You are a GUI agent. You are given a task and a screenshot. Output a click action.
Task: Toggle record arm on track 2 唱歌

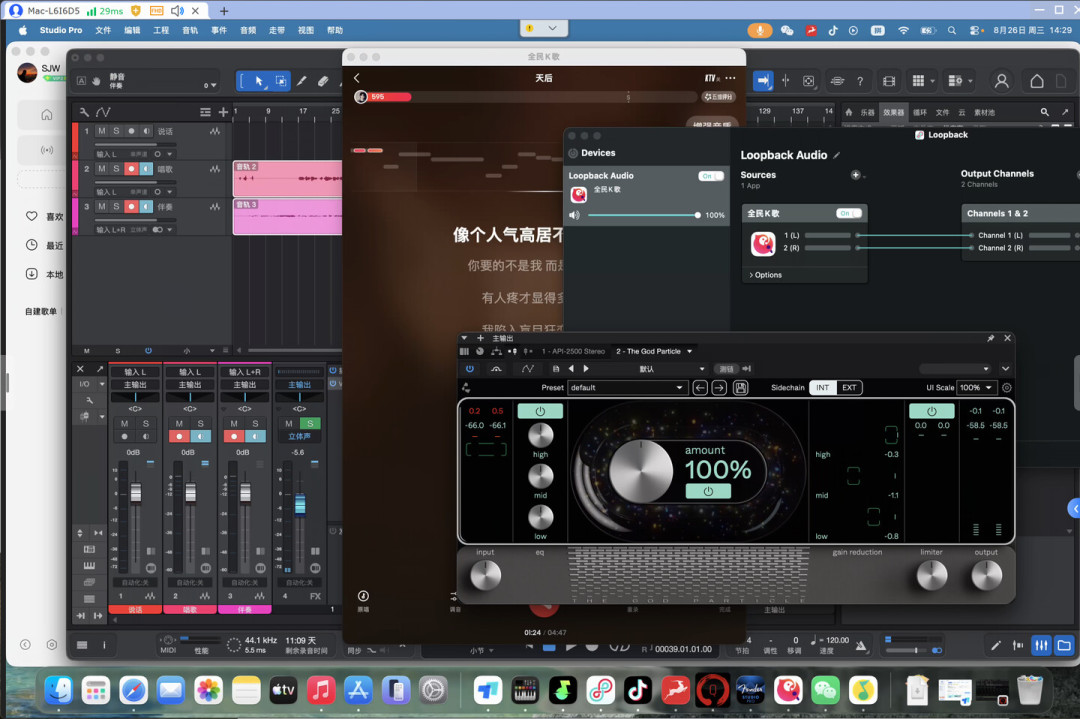pos(131,169)
